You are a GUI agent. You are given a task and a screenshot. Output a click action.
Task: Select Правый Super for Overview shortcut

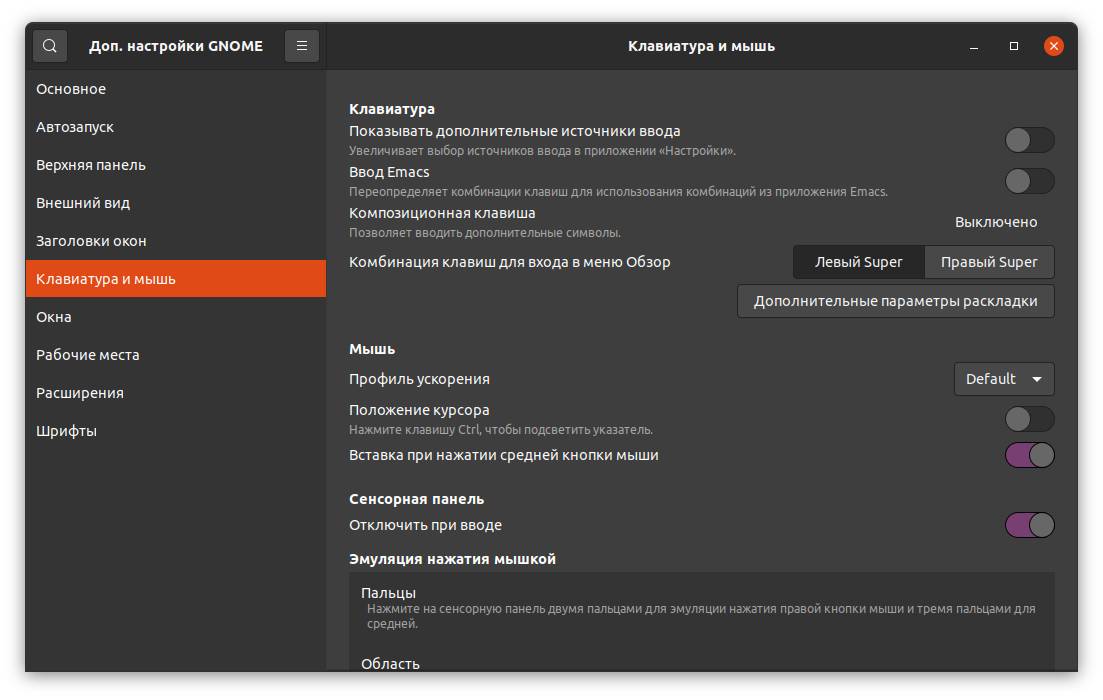989,262
